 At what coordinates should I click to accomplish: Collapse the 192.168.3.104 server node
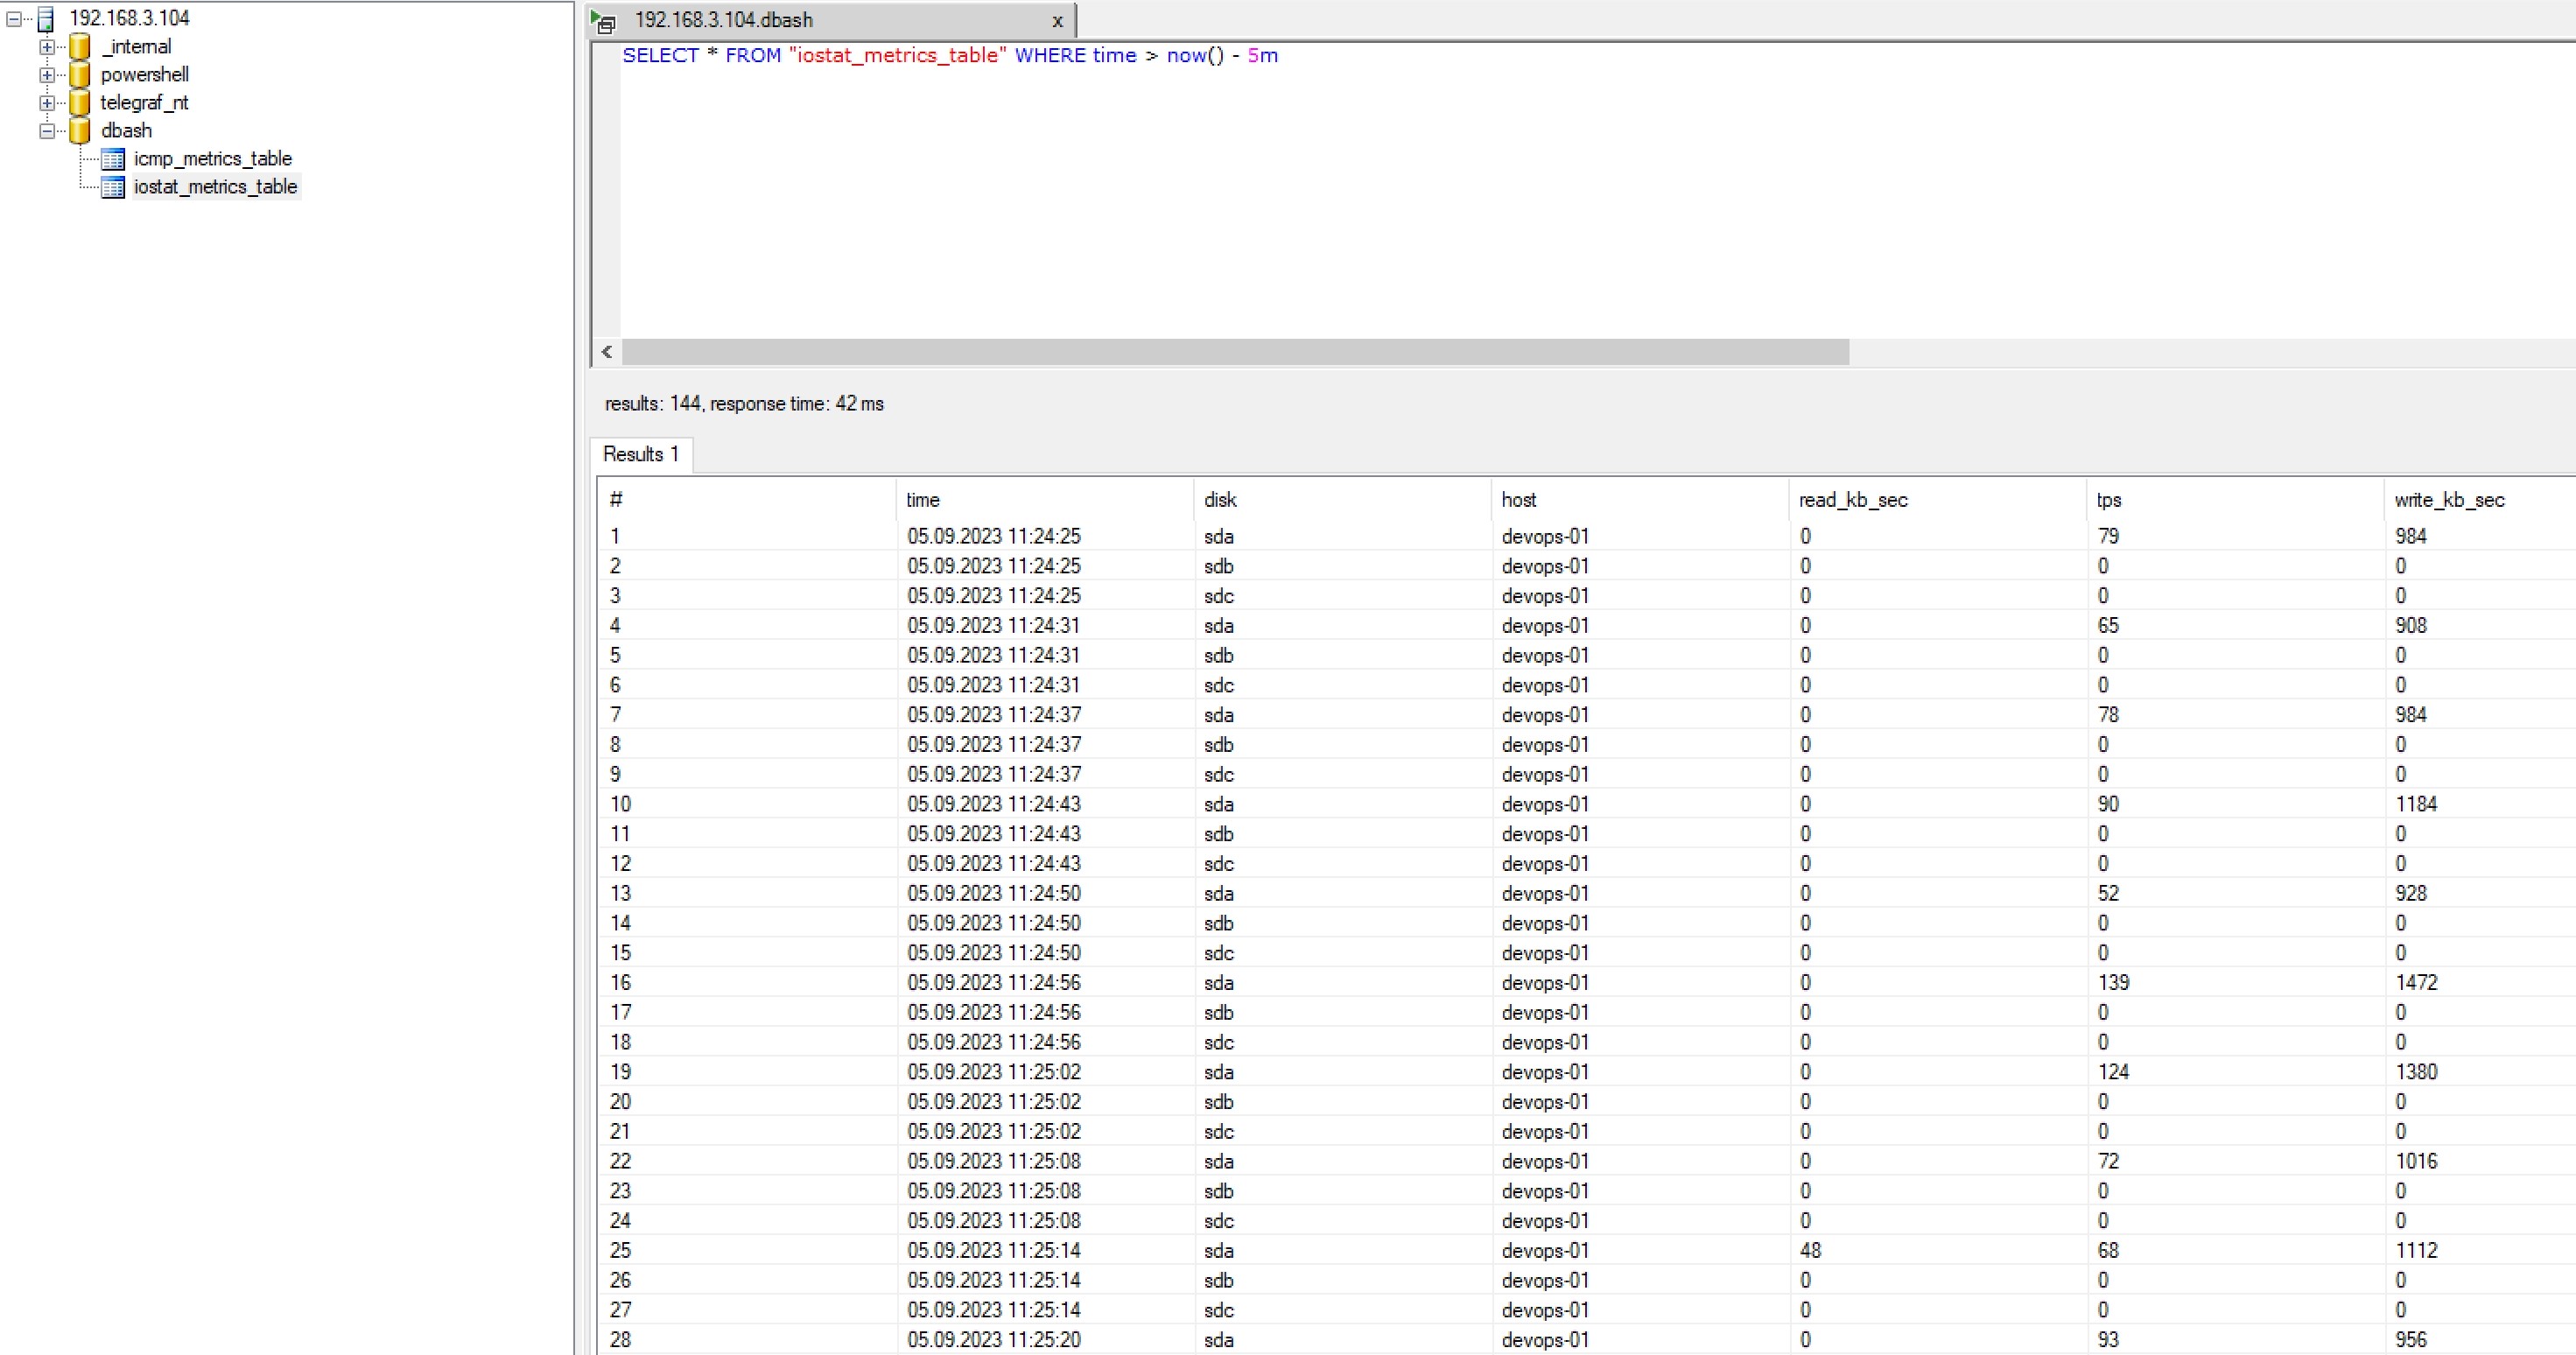[x=14, y=18]
